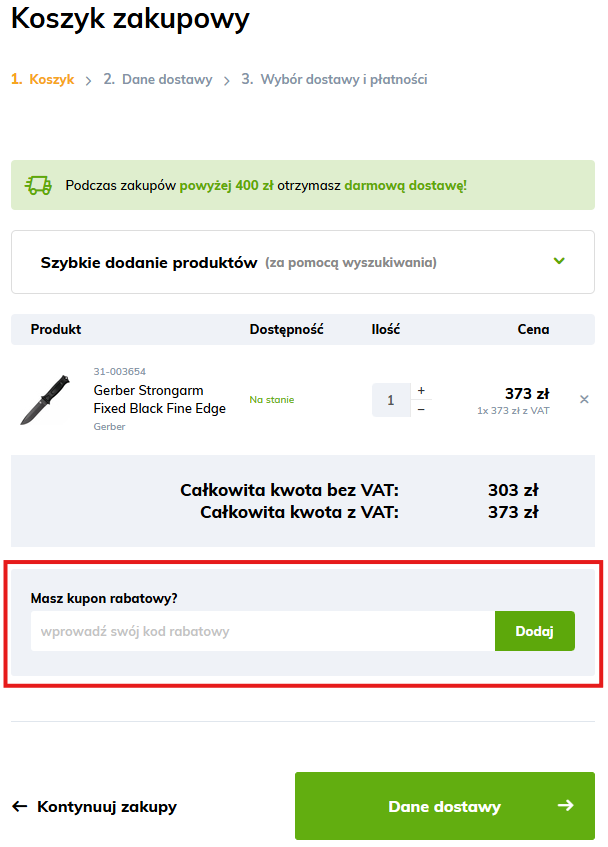Expand the Szybkie dodanie produktów chevron

(x=559, y=261)
